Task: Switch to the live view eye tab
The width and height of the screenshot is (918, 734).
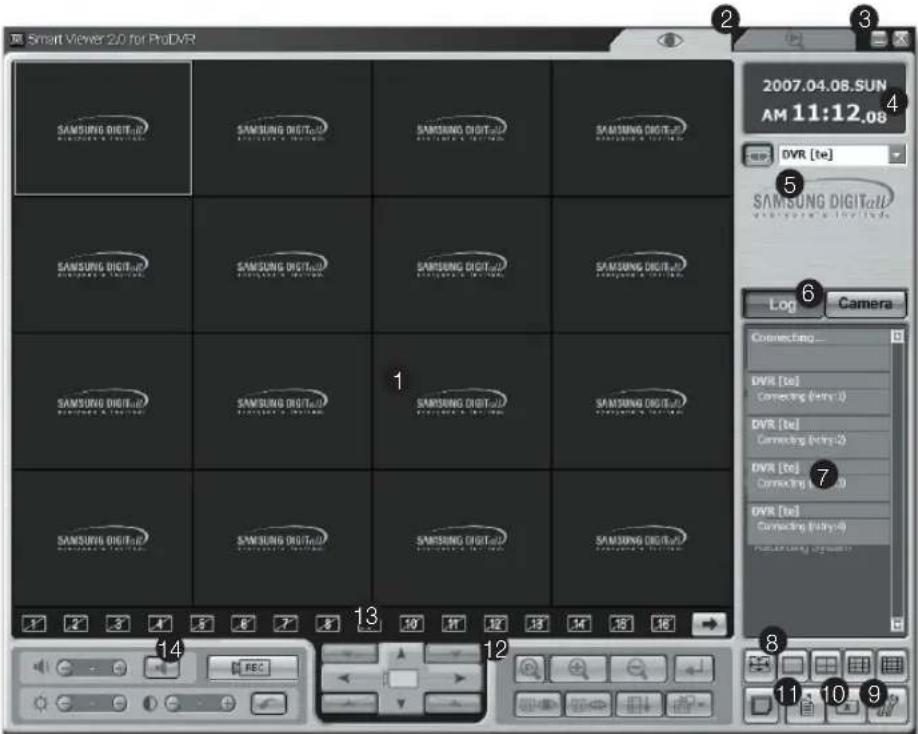Action: pos(670,40)
